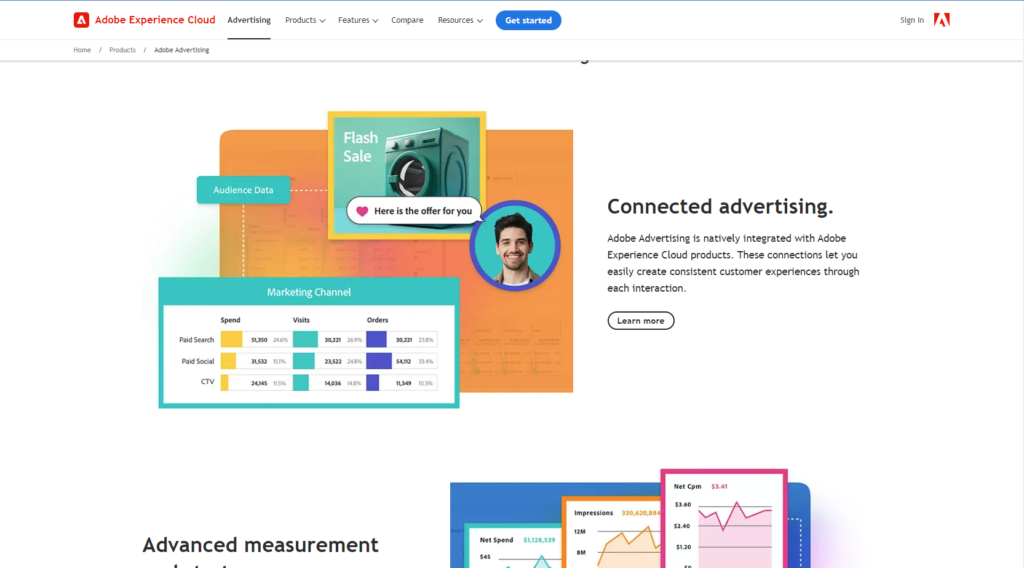Screen dimensions: 1024x568
Task: Click the Adobe logo beside Sign In
Action: 942,20
